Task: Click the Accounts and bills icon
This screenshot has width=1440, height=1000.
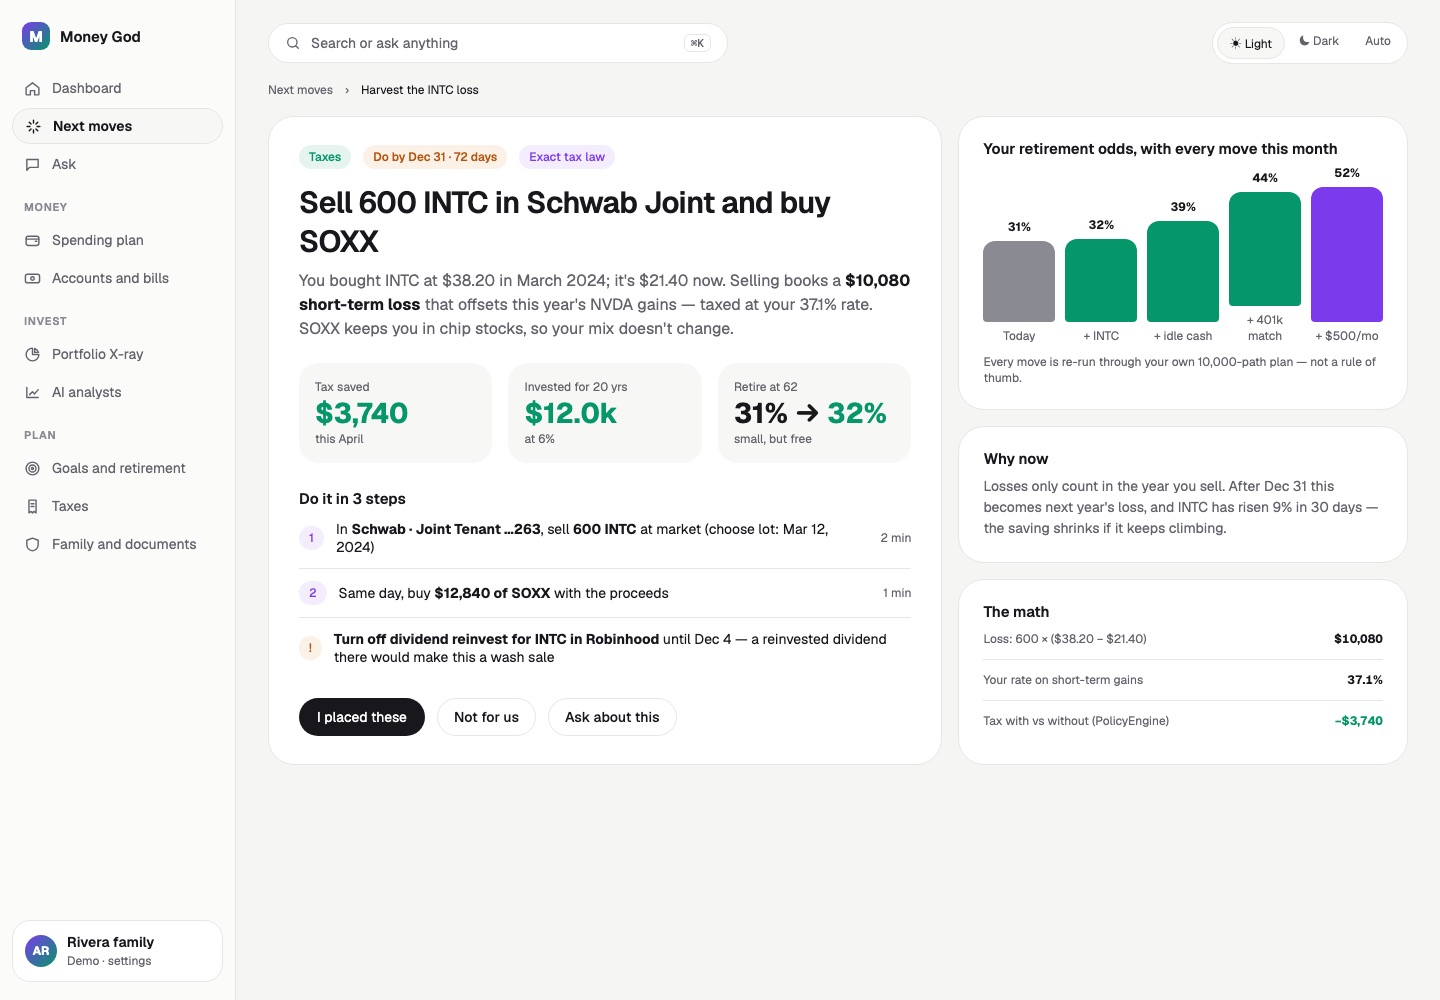Action: click(x=32, y=279)
